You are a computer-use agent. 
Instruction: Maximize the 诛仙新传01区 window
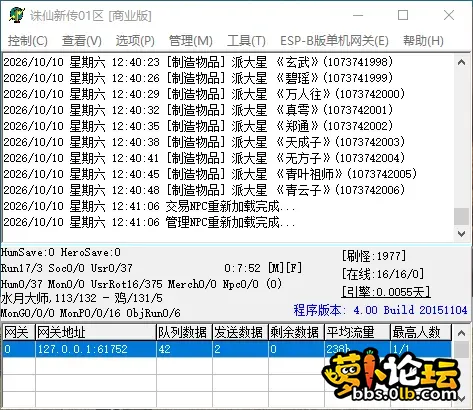[403, 15]
